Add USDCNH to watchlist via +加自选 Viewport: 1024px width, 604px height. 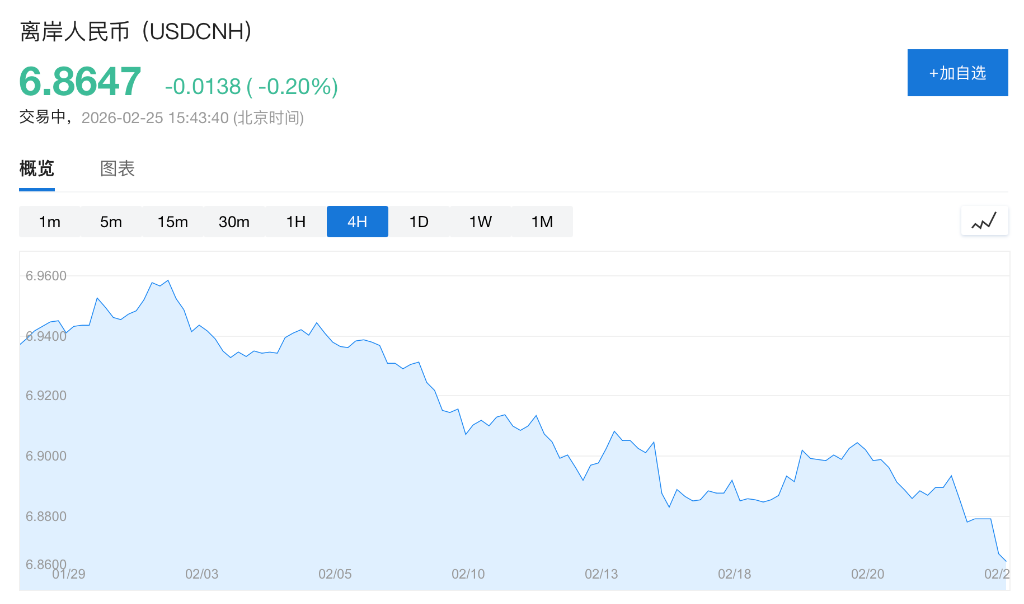pos(957,73)
